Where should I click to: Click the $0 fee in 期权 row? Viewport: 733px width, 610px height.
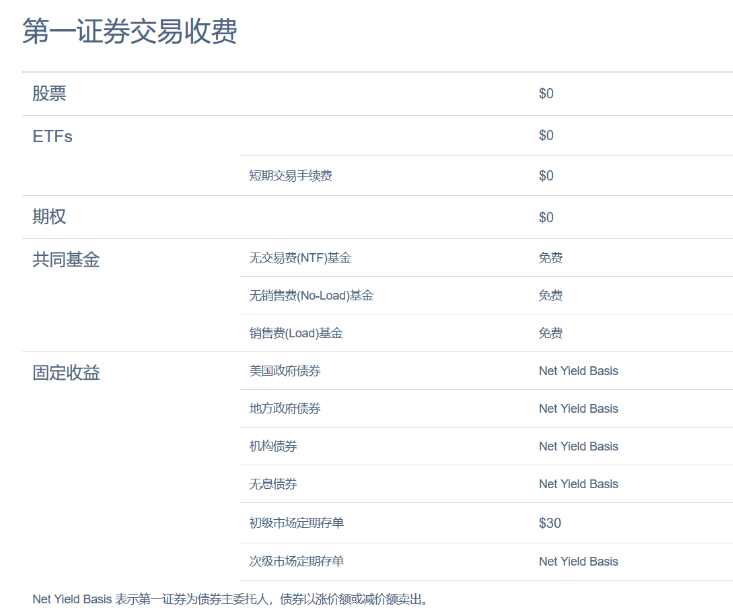coord(546,217)
